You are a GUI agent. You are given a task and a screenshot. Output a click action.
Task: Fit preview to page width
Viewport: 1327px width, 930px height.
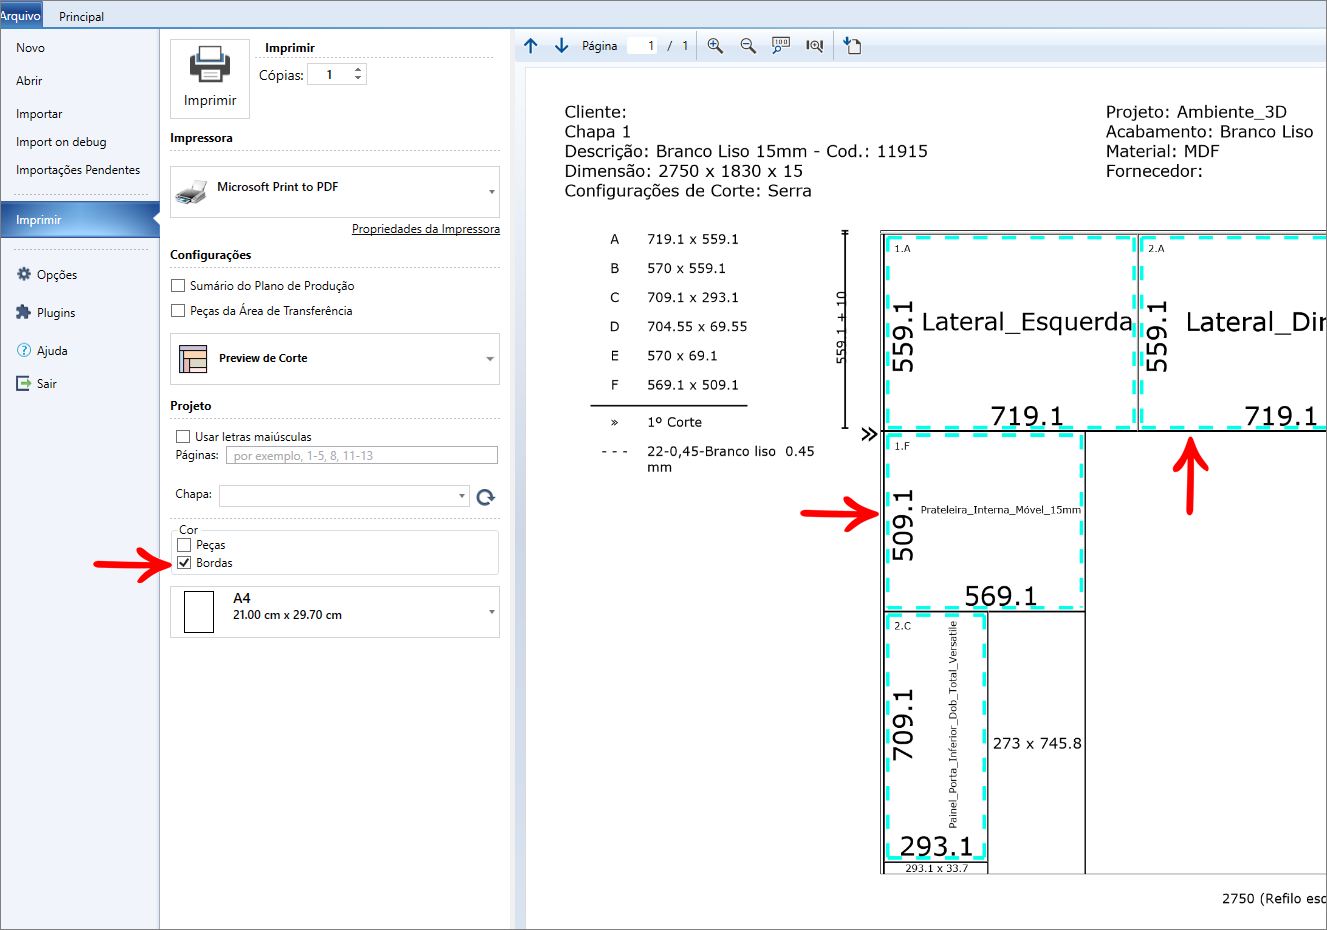coord(815,46)
